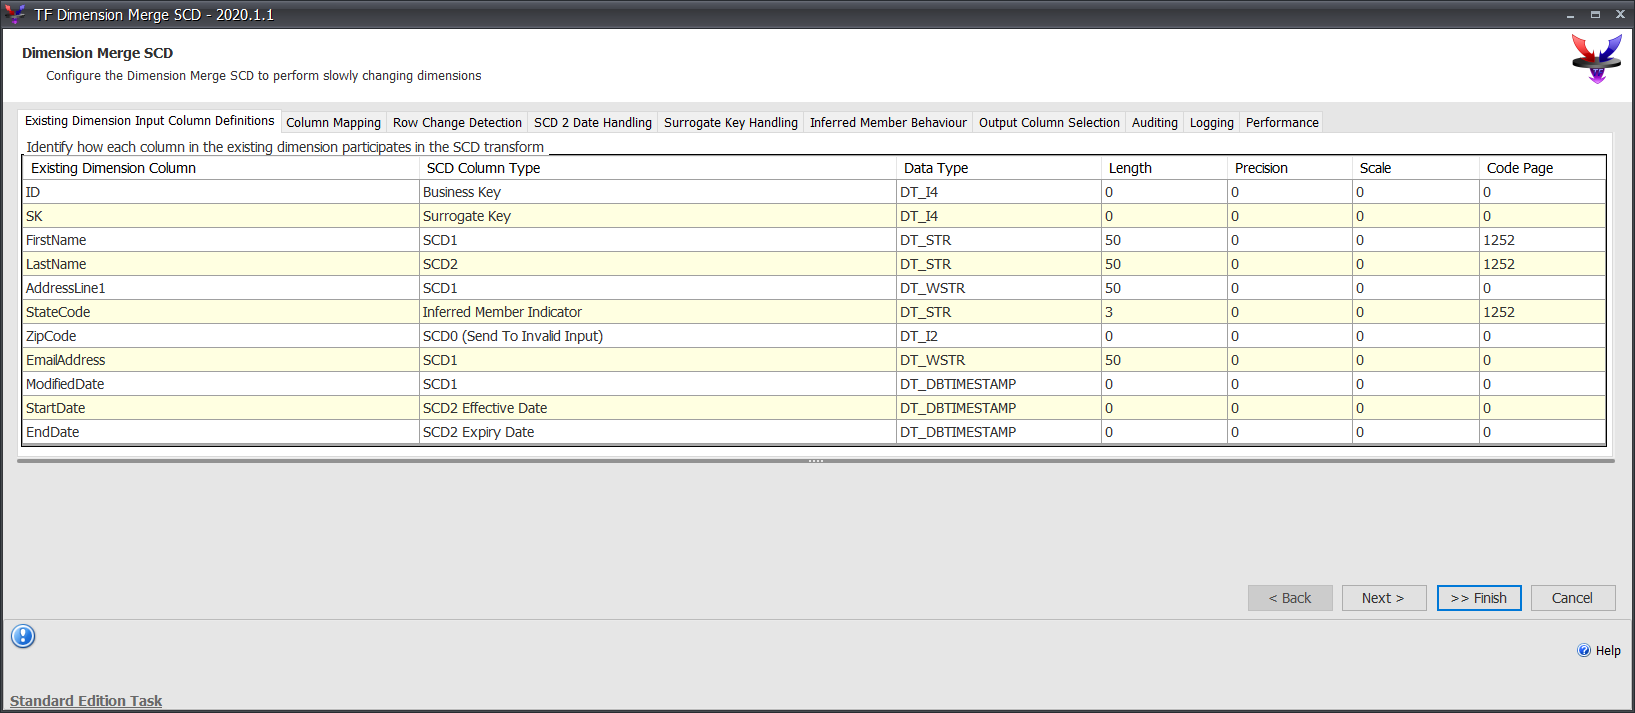The height and width of the screenshot is (713, 1635).
Task: Click the Scale column header
Action: (x=1416, y=168)
